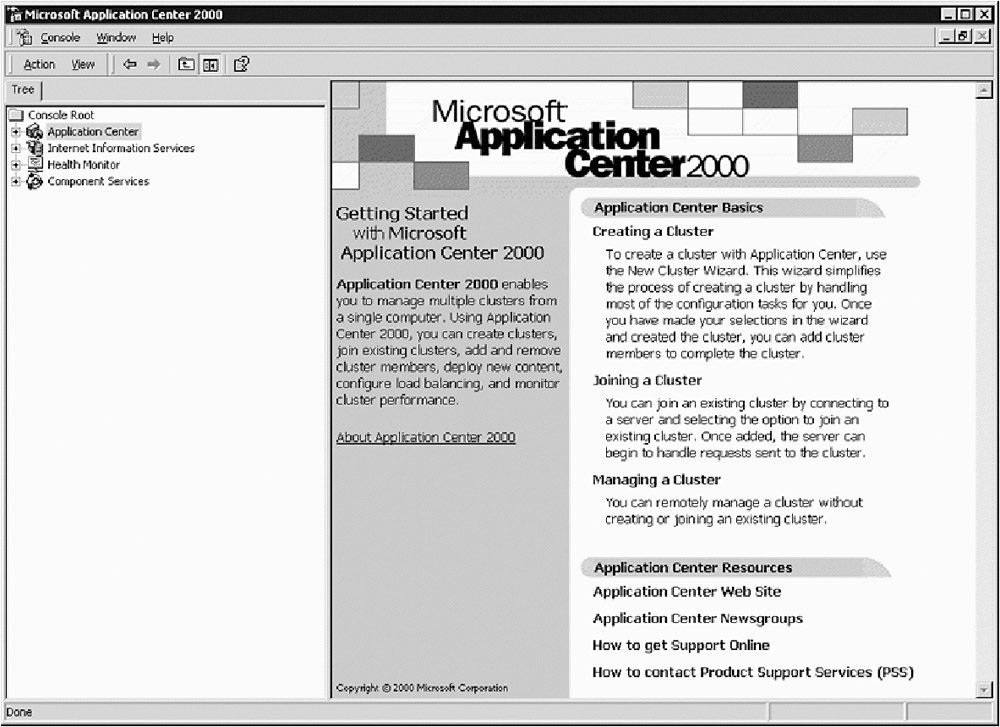Image resolution: width=1000 pixels, height=727 pixels.
Task: Toggle the Show/Hide Console Tree icon
Action: click(x=210, y=64)
